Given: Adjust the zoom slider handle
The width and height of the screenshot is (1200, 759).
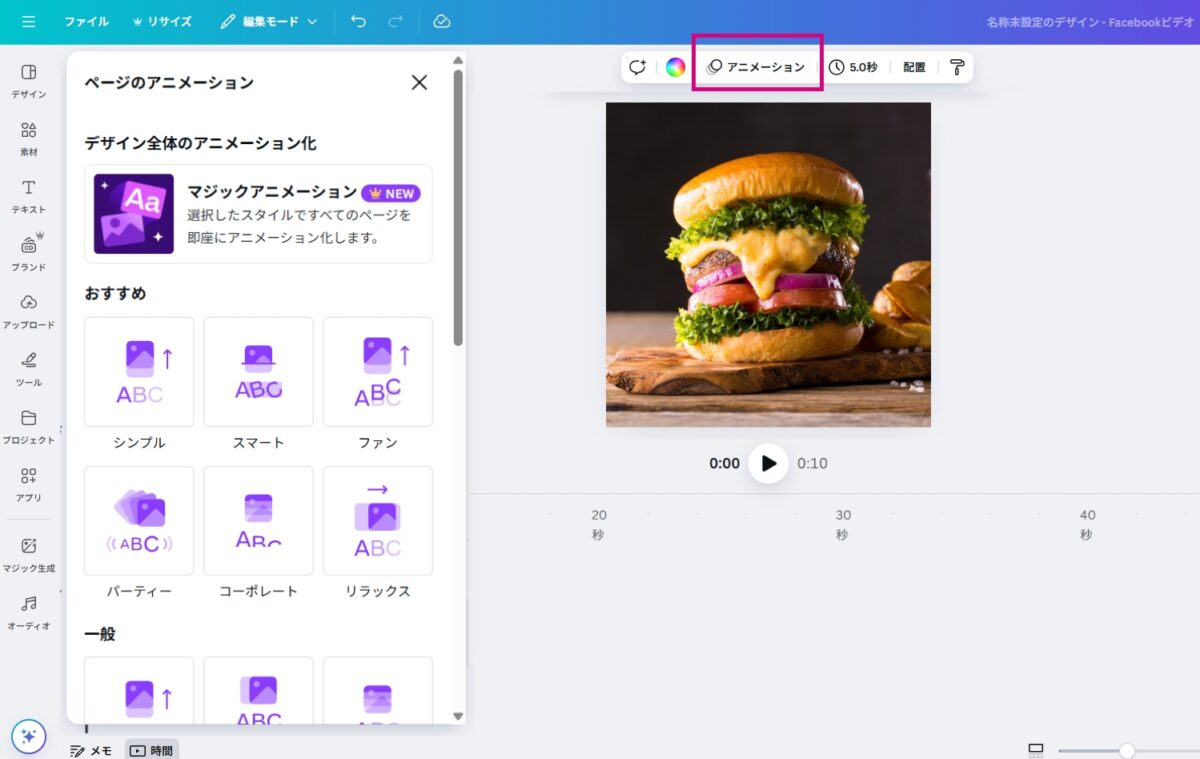Looking at the screenshot, I should point(1127,750).
